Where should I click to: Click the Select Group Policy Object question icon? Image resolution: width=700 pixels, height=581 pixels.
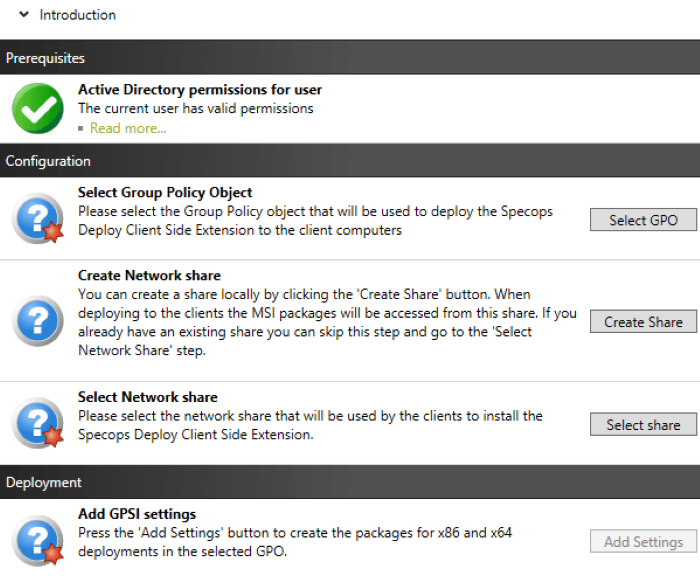(38, 218)
